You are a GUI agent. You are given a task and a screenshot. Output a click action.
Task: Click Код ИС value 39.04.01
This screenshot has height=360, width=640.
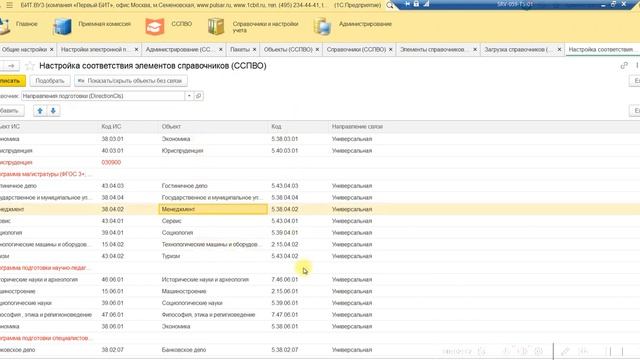click(x=112, y=233)
